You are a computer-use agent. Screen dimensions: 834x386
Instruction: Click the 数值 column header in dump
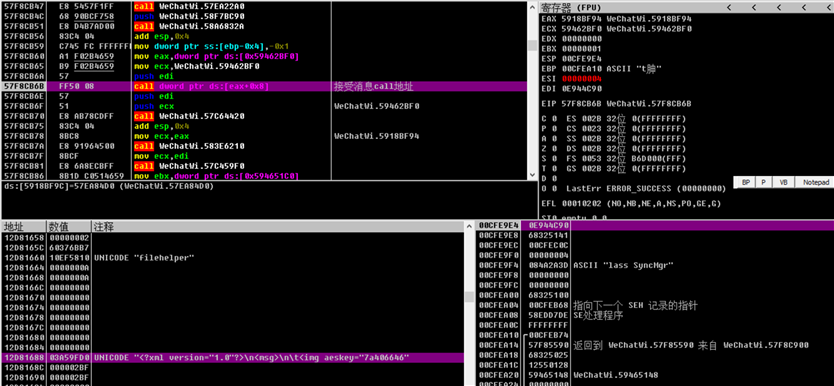tap(69, 226)
